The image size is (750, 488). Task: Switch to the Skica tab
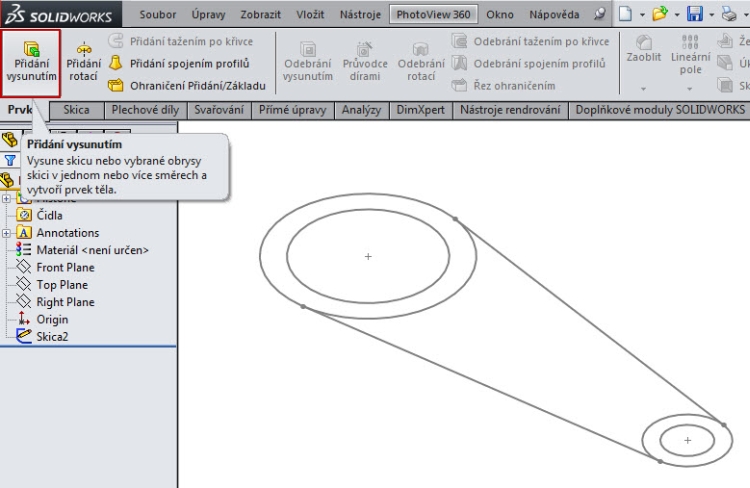[77, 110]
